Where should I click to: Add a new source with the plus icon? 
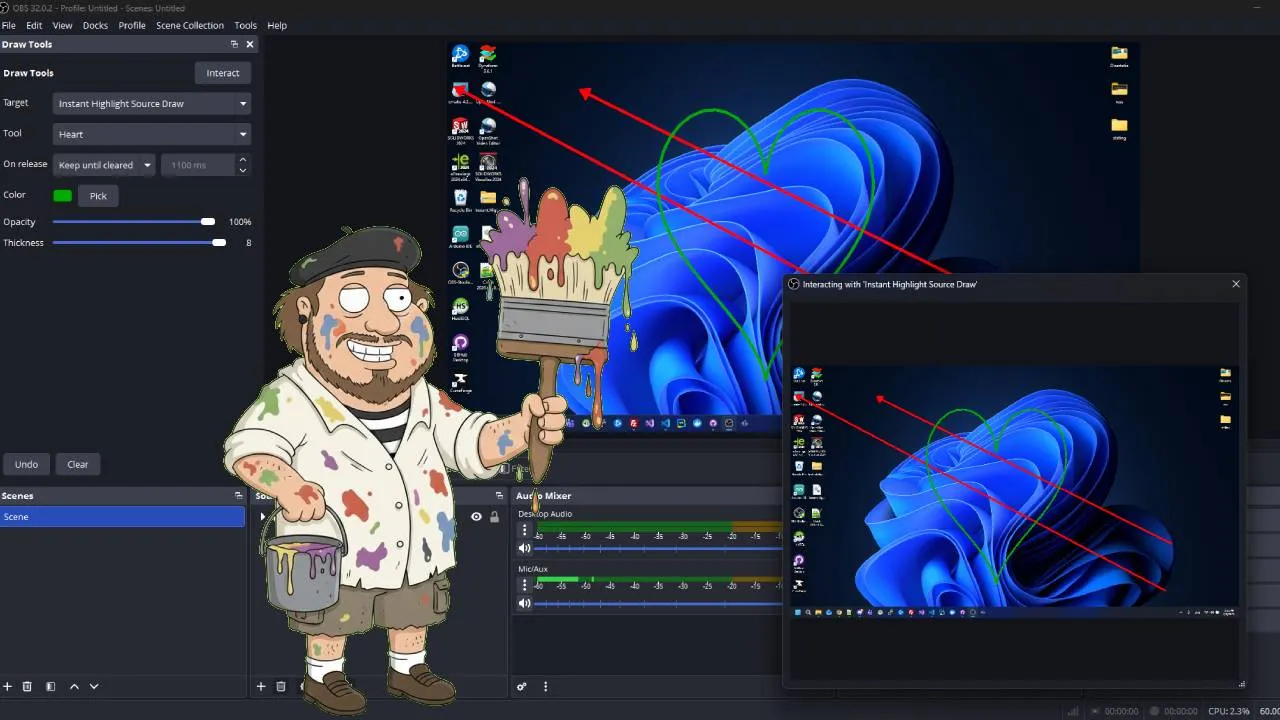click(260, 686)
